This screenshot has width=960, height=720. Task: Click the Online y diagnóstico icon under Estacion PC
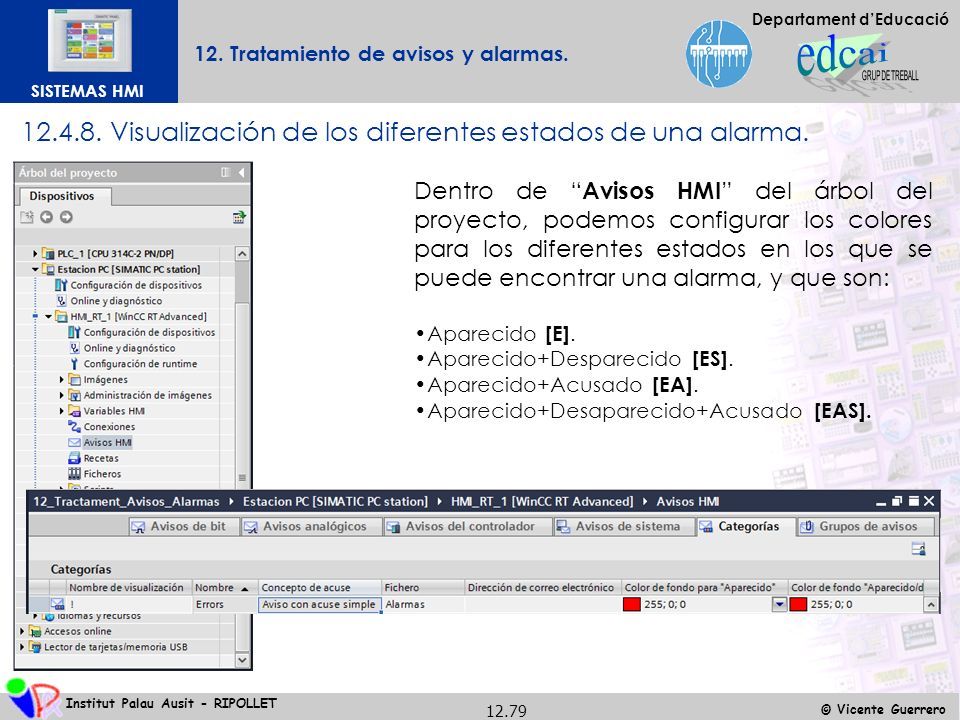pyautogui.click(x=61, y=301)
